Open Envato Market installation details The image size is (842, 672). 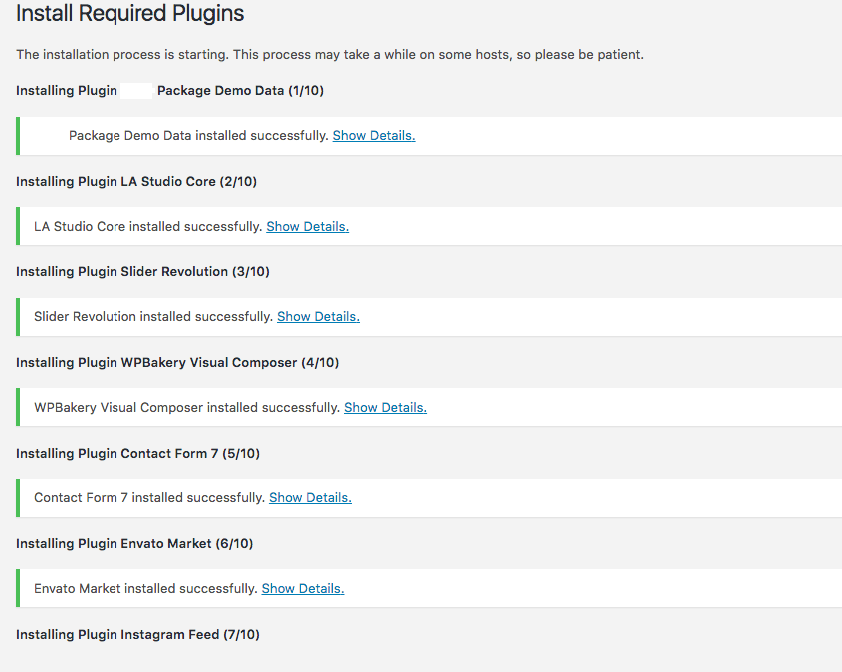302,588
